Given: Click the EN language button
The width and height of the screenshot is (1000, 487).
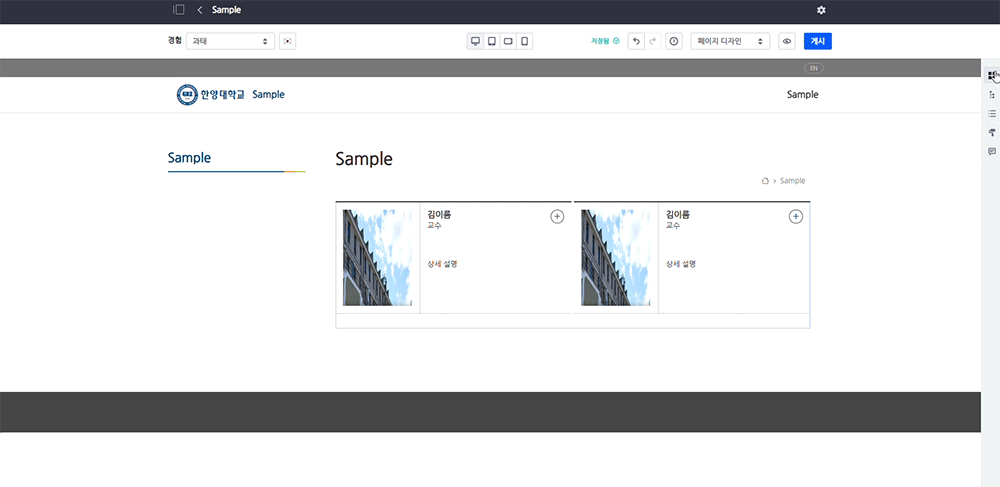Looking at the screenshot, I should click(x=814, y=68).
